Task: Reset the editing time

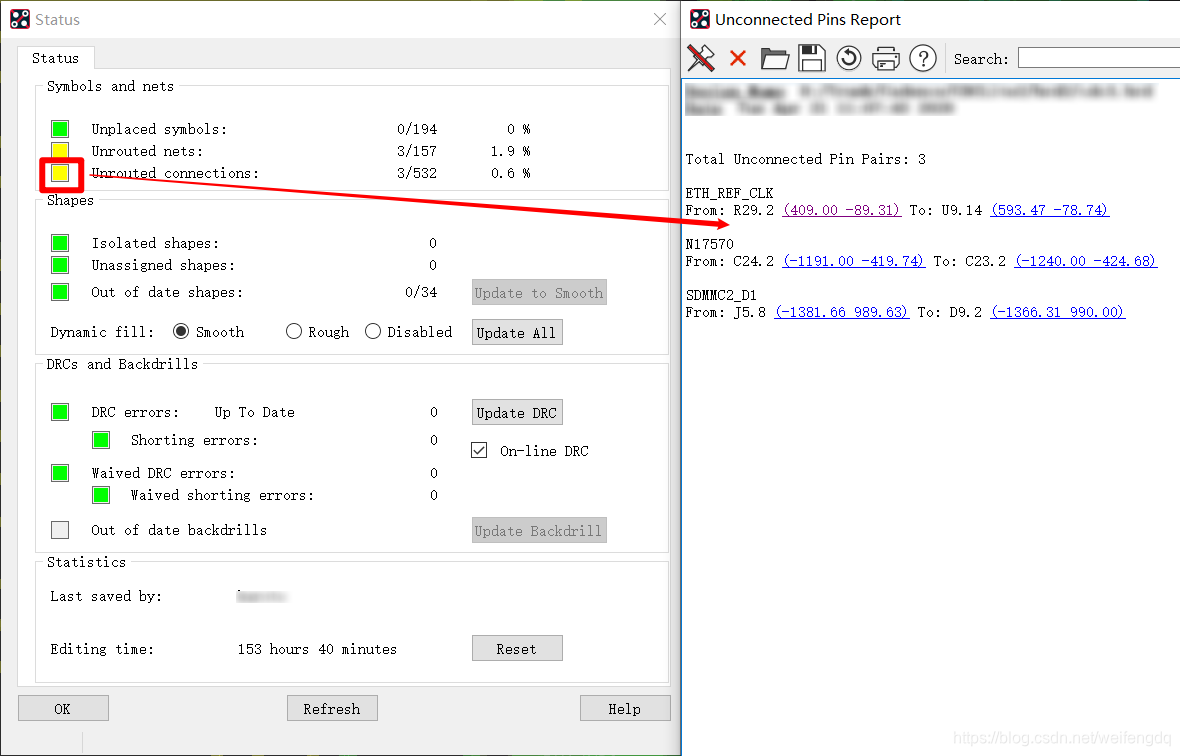Action: tap(516, 649)
